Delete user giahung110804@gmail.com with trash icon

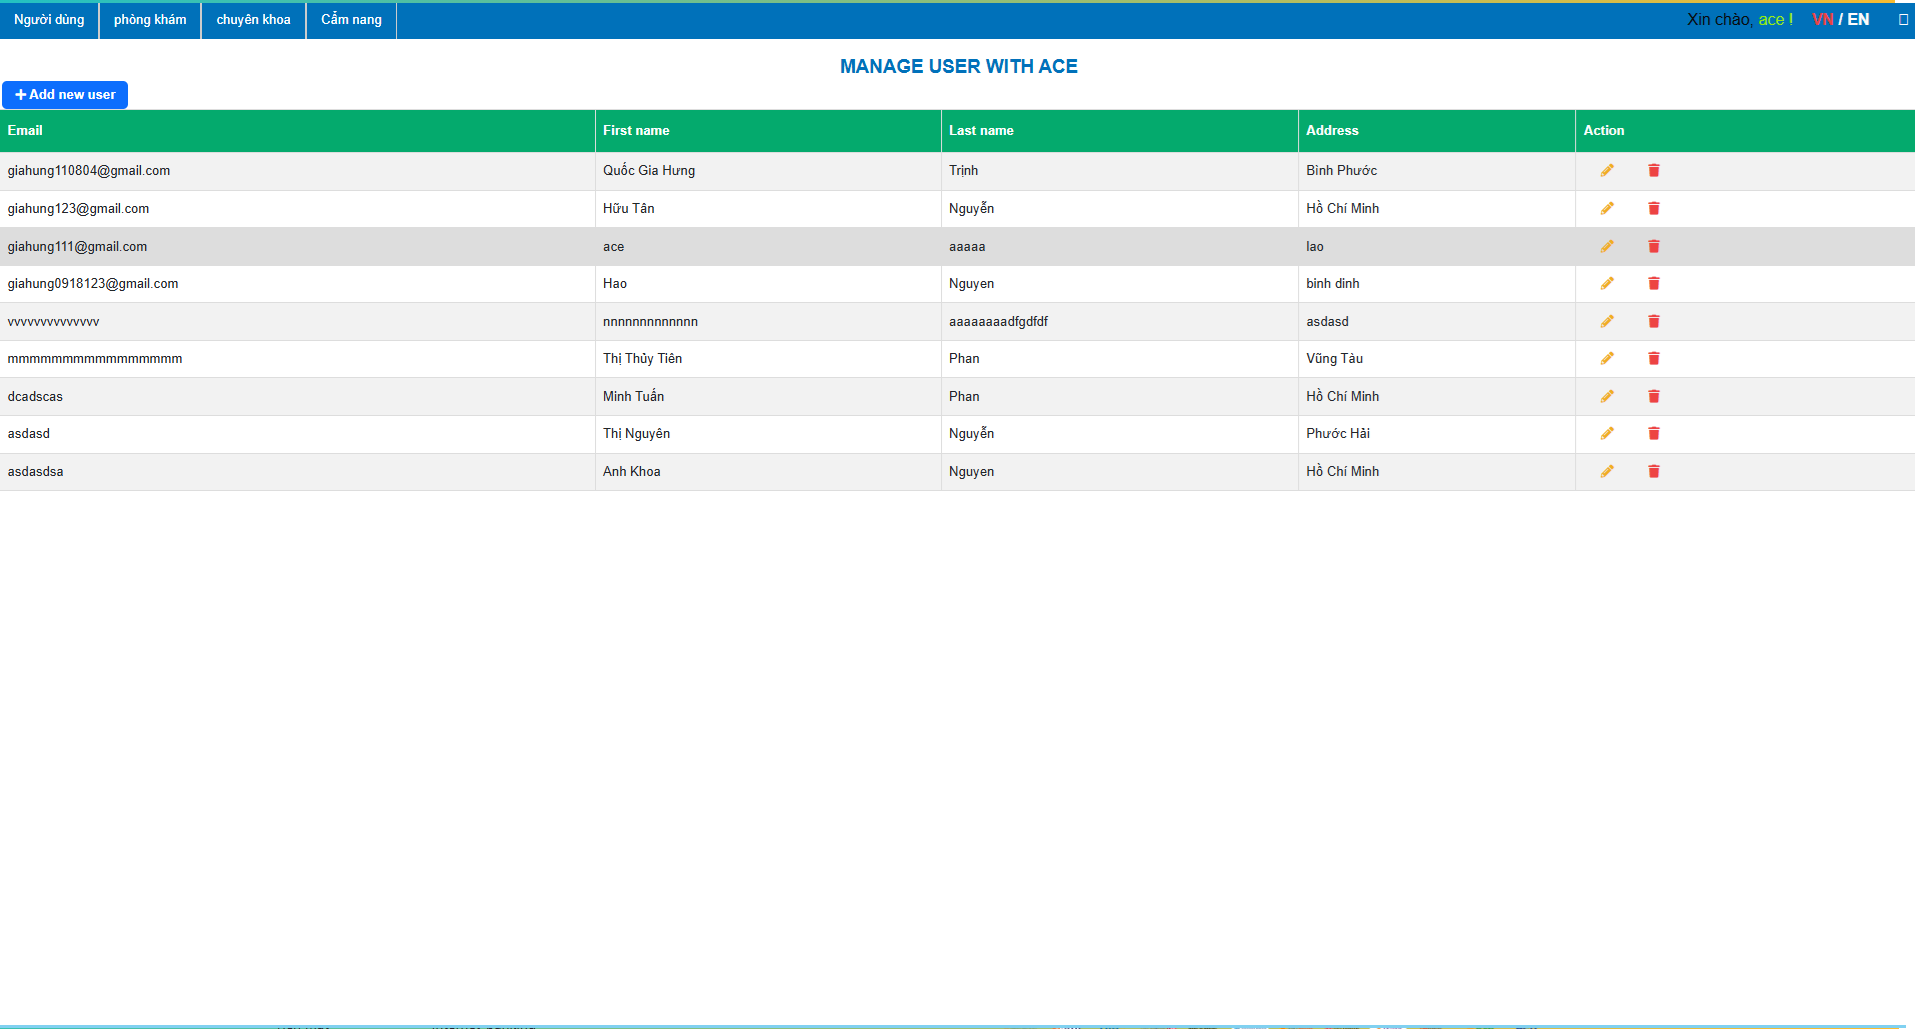1653,171
